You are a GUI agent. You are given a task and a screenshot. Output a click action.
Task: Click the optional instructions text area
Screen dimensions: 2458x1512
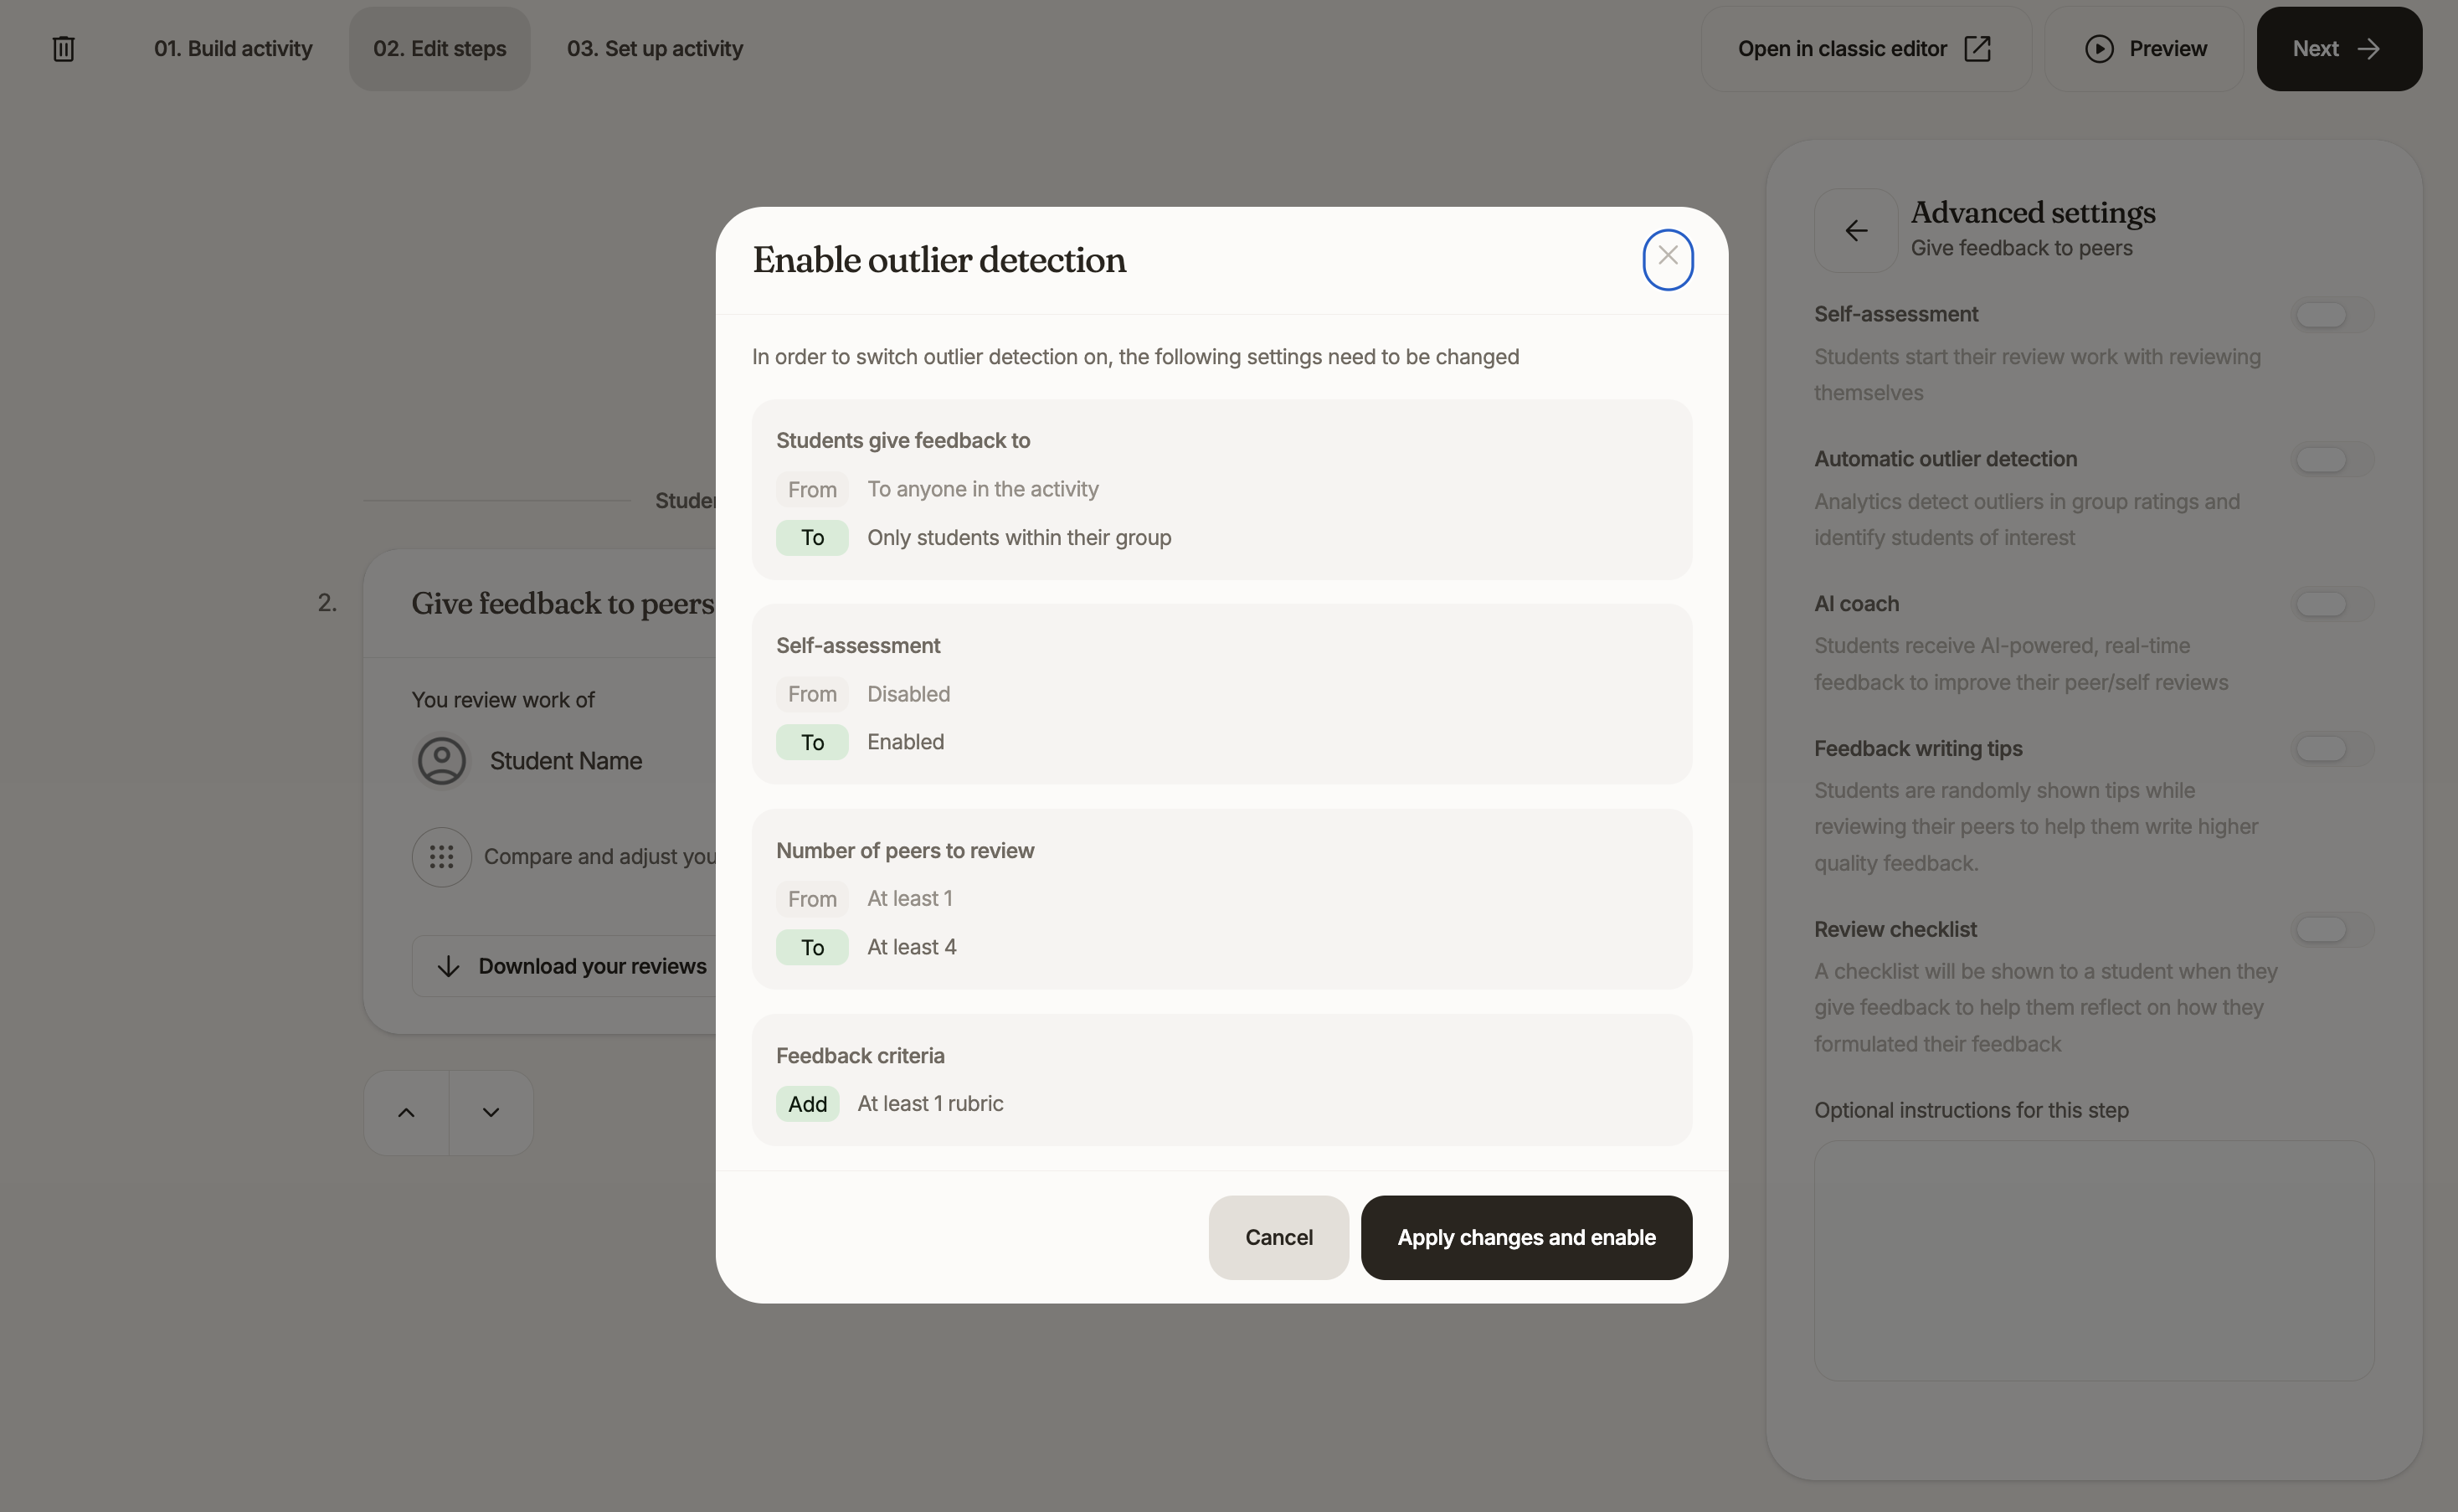[2094, 1261]
